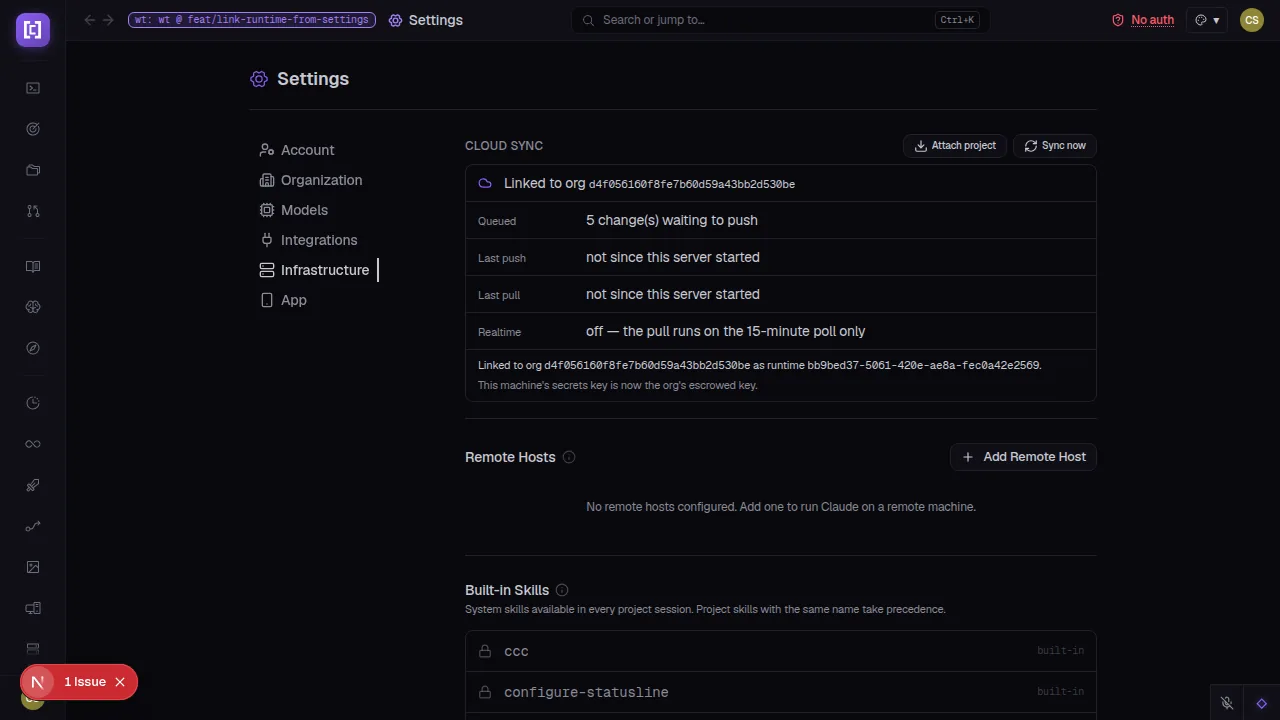Select the Infrastructure settings tab
Screen dimensions: 1280x720
click(314, 270)
